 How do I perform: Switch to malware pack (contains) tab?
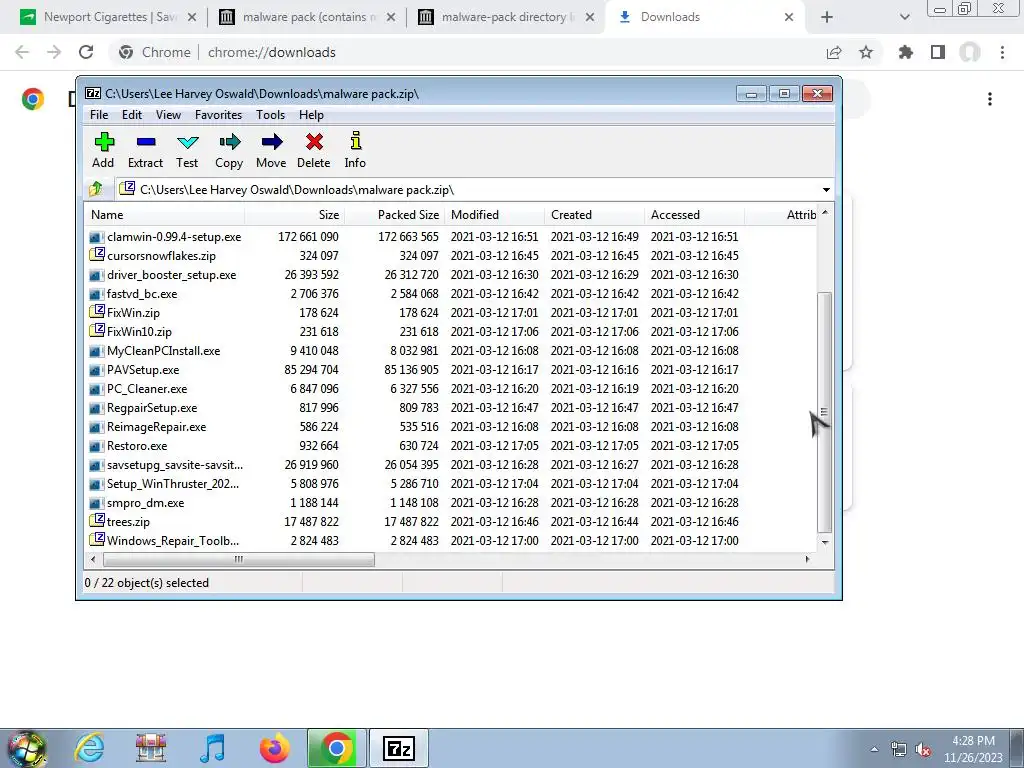307,17
